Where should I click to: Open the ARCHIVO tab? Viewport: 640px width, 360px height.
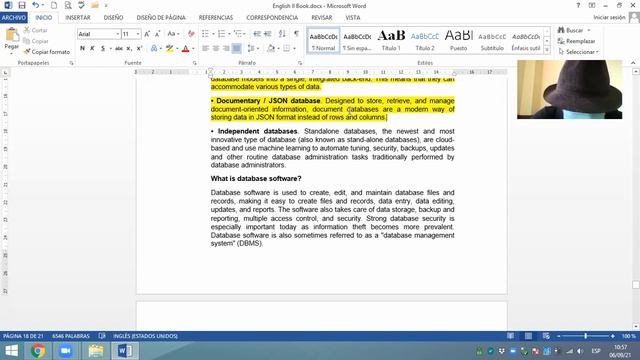click(14, 18)
